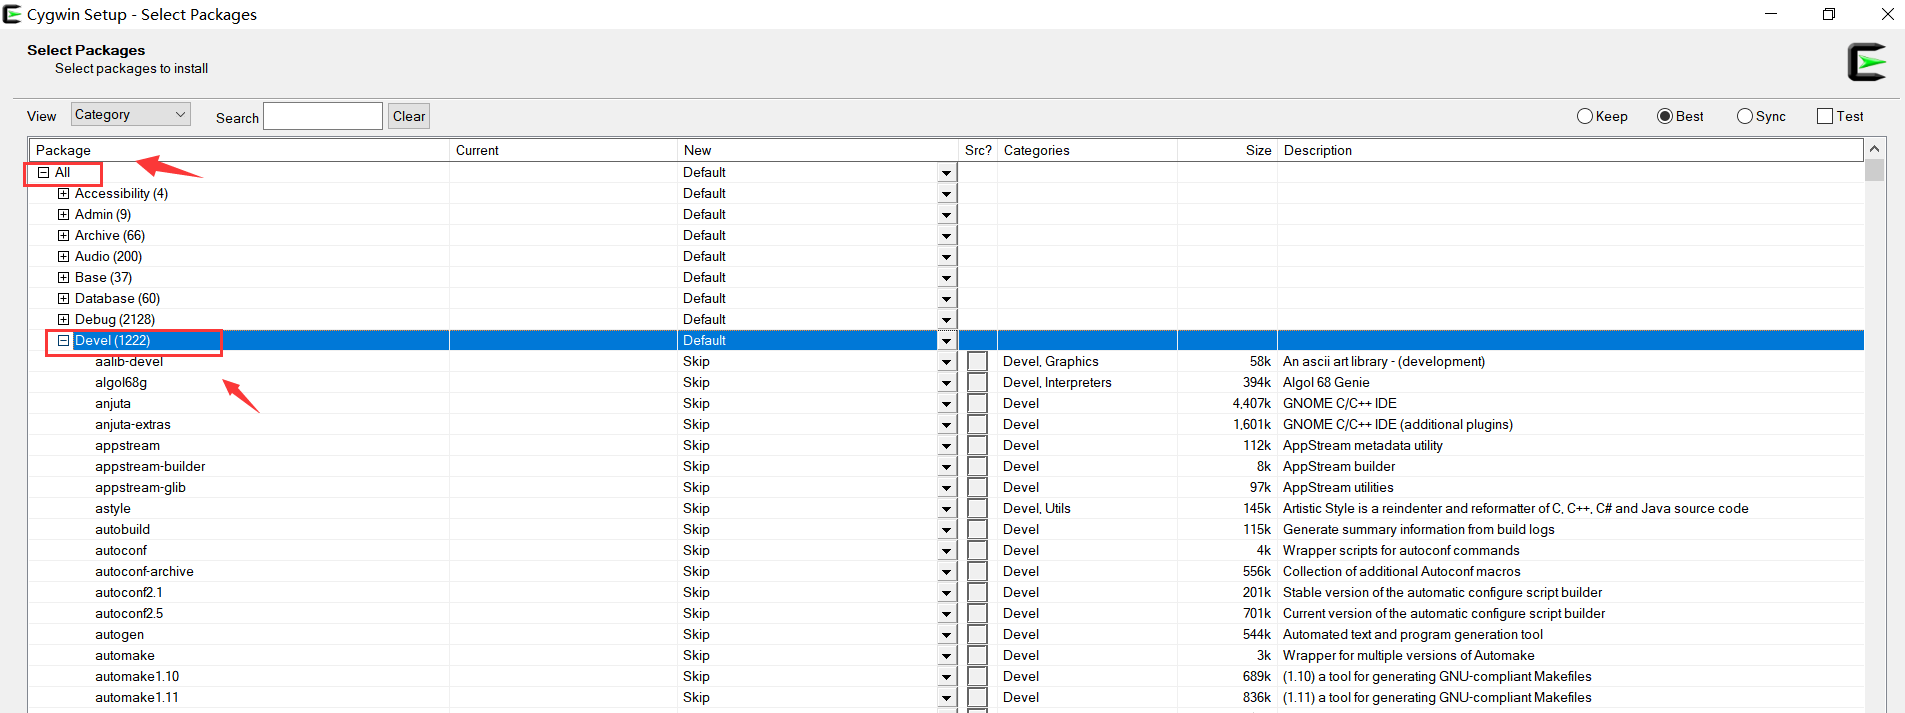Screen dimensions: 1905x713
Task: Click the Size column header
Action: click(1228, 150)
